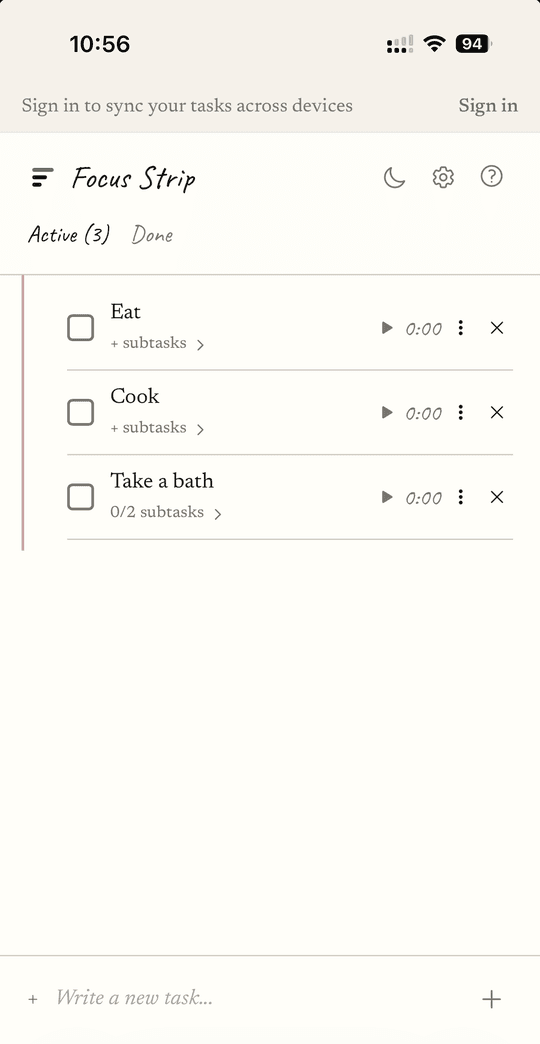The height and width of the screenshot is (1044, 540).
Task: Open the three-dot menu for Take a bath
Action: [460, 497]
